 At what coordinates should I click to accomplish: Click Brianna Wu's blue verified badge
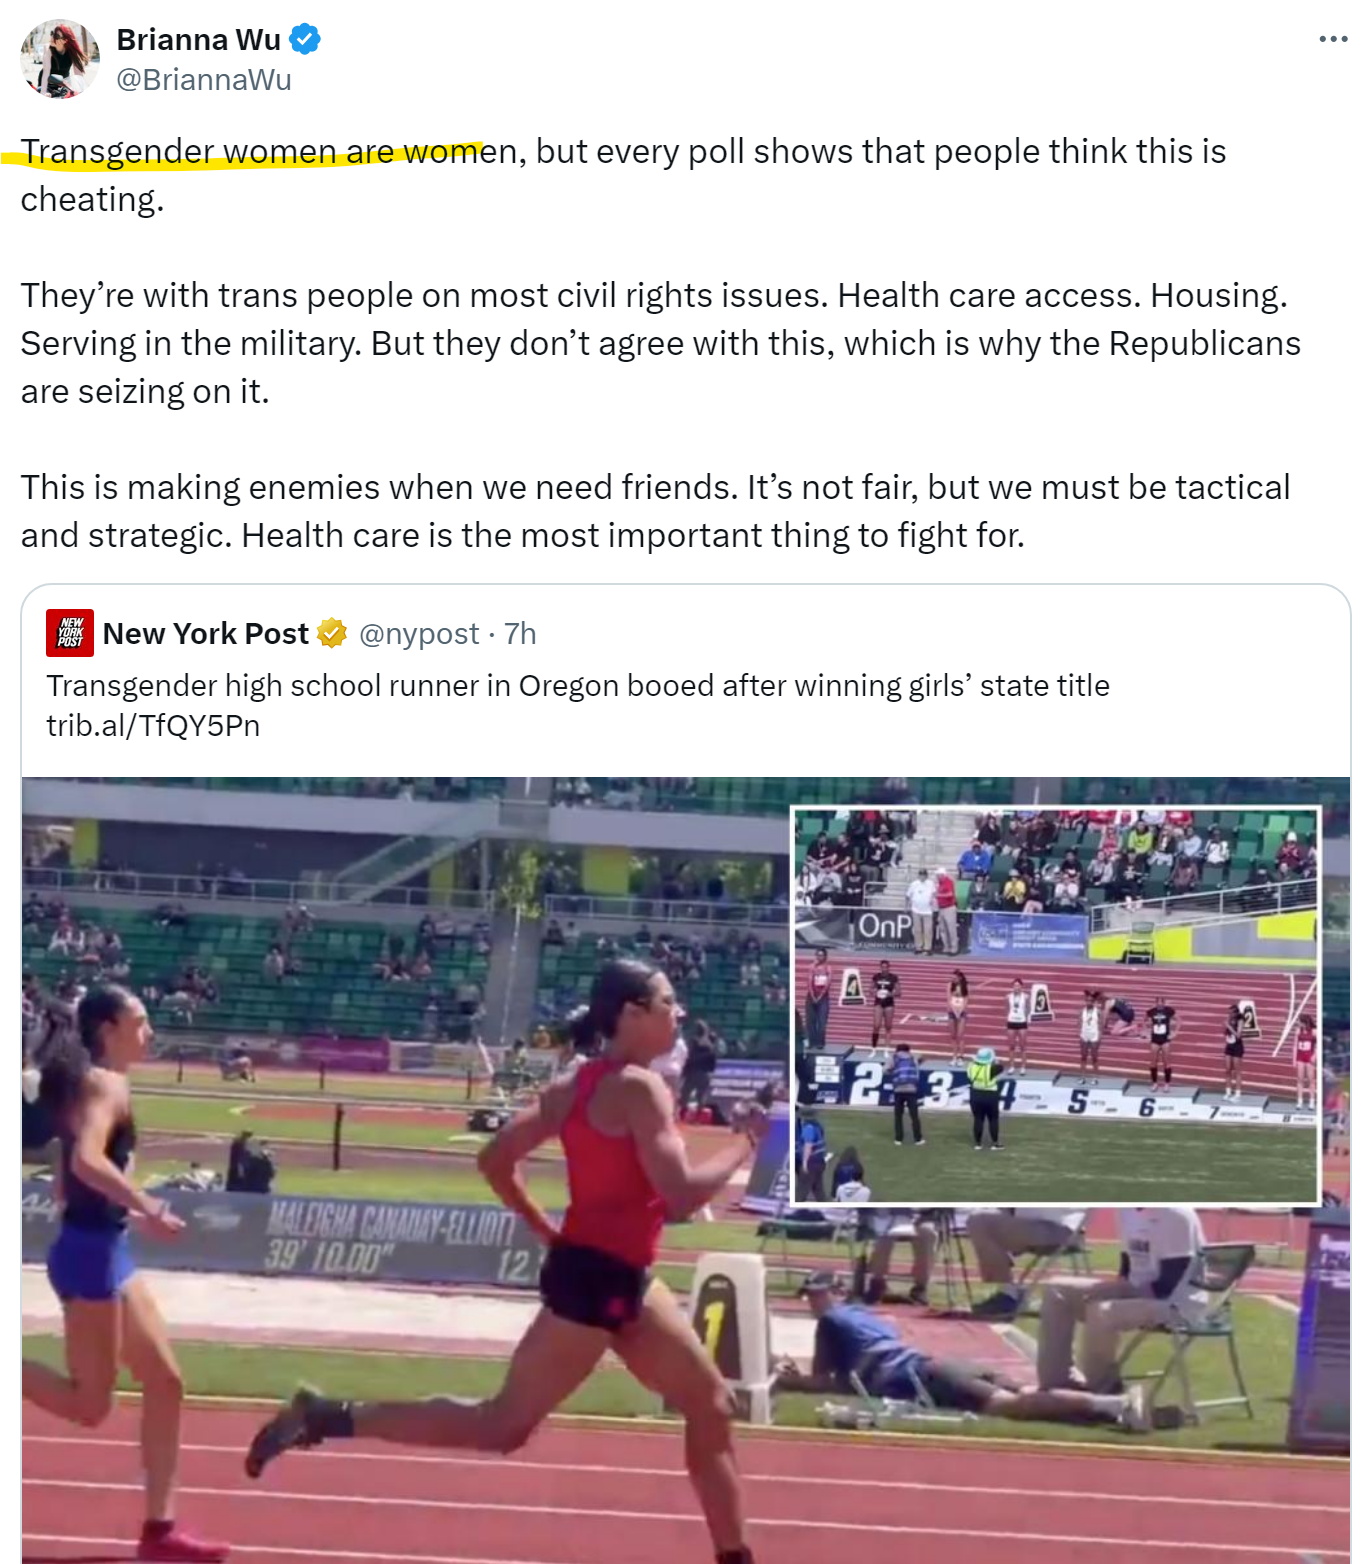tap(305, 40)
